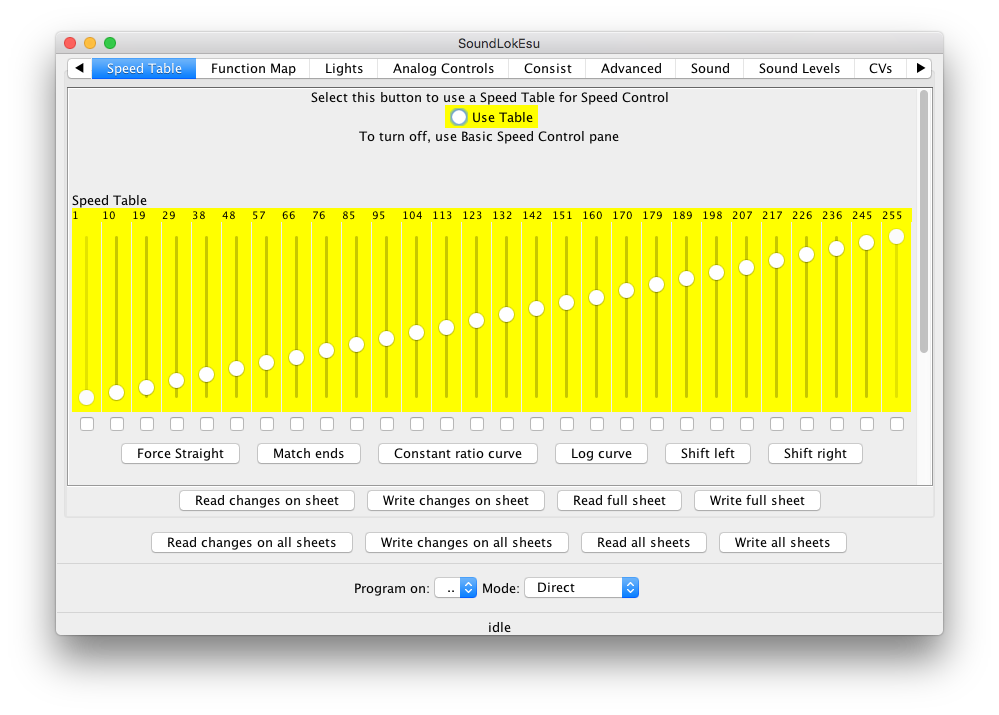Expand the Mode Direct dropdown
This screenshot has height=715, width=999.
click(581, 588)
